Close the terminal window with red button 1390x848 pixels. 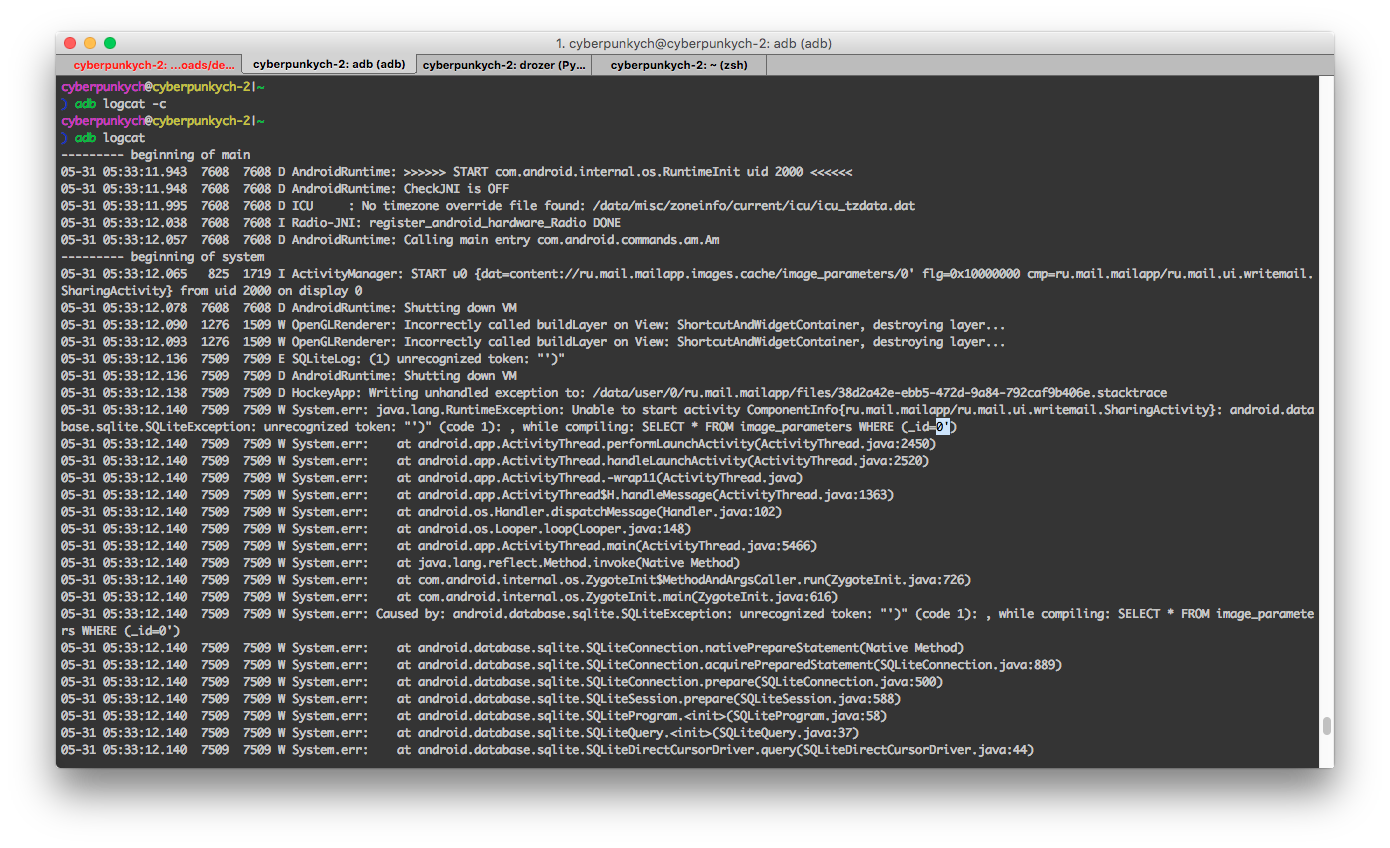point(70,43)
